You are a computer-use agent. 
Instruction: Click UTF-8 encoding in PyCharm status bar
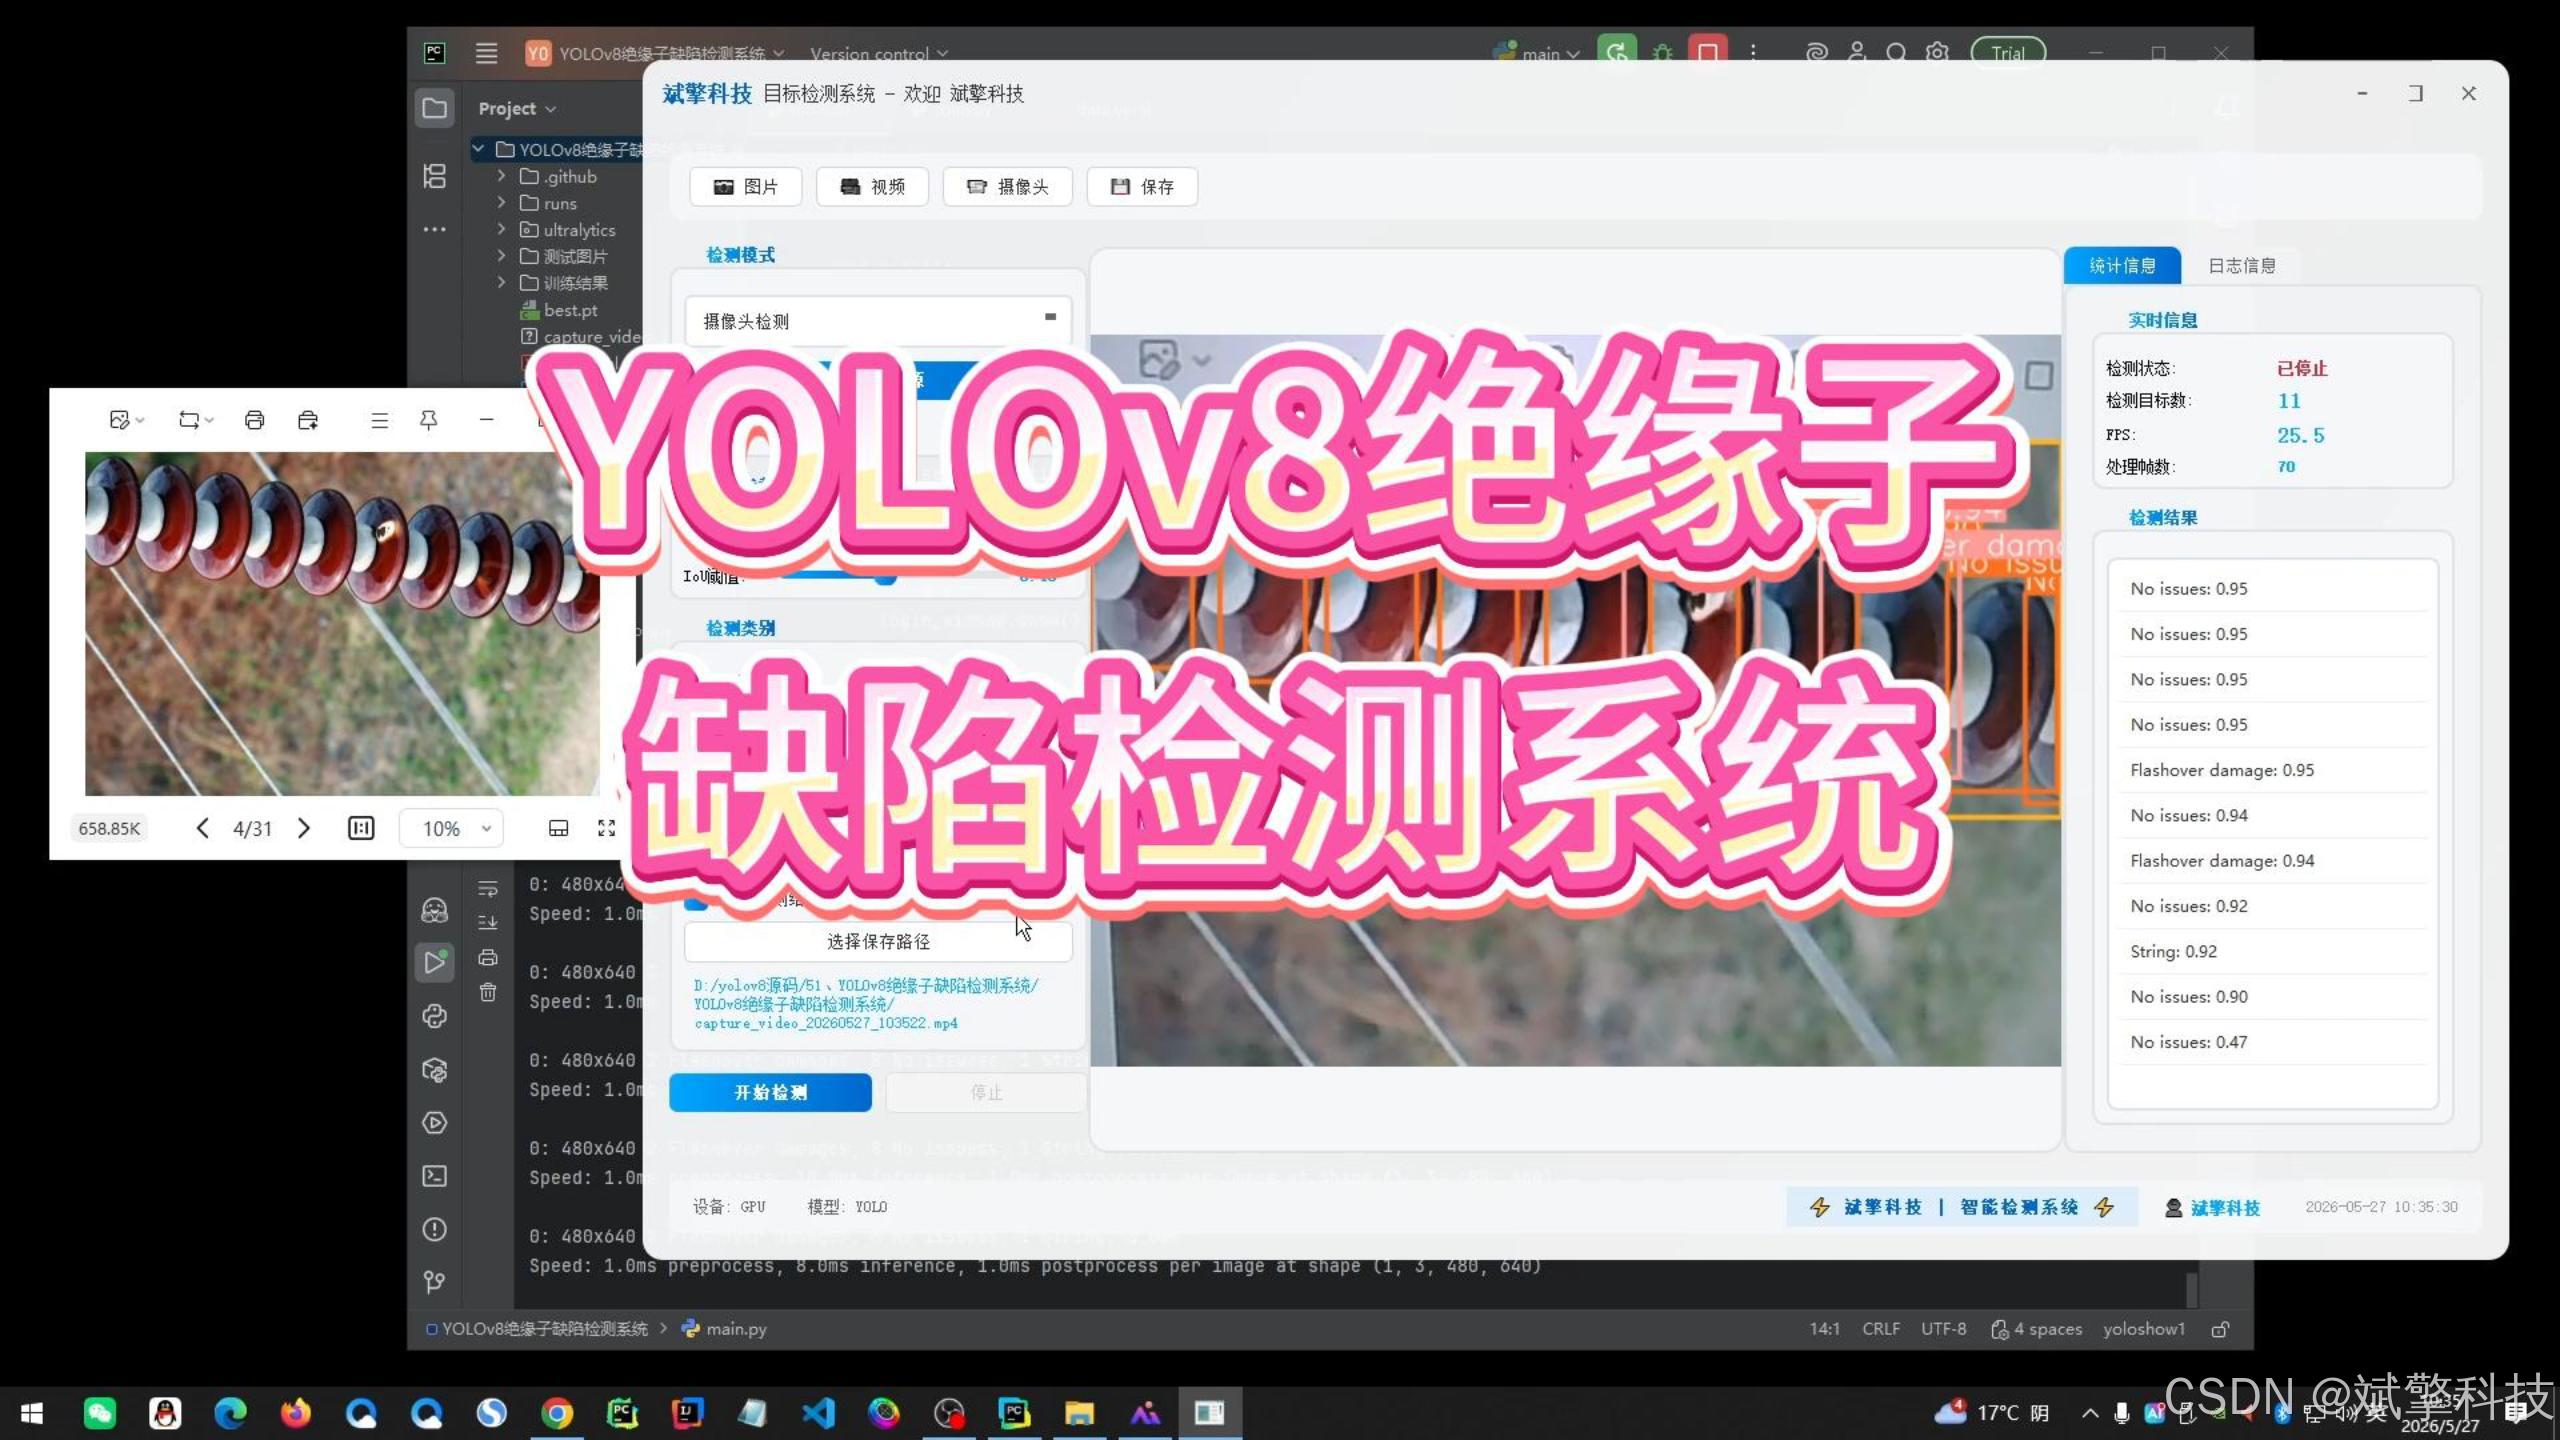pyautogui.click(x=1943, y=1329)
